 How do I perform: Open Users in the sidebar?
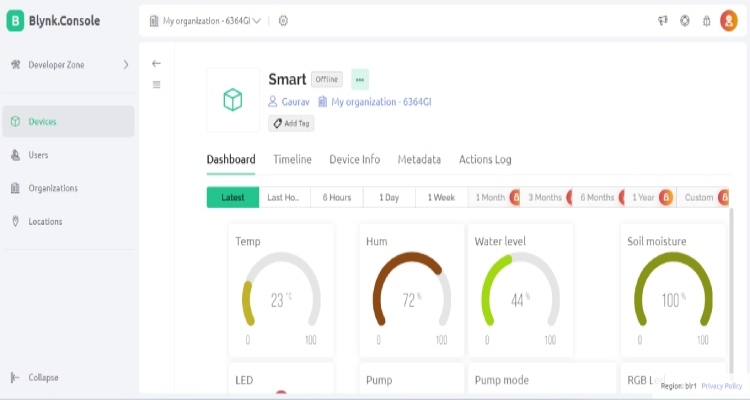tap(68, 155)
